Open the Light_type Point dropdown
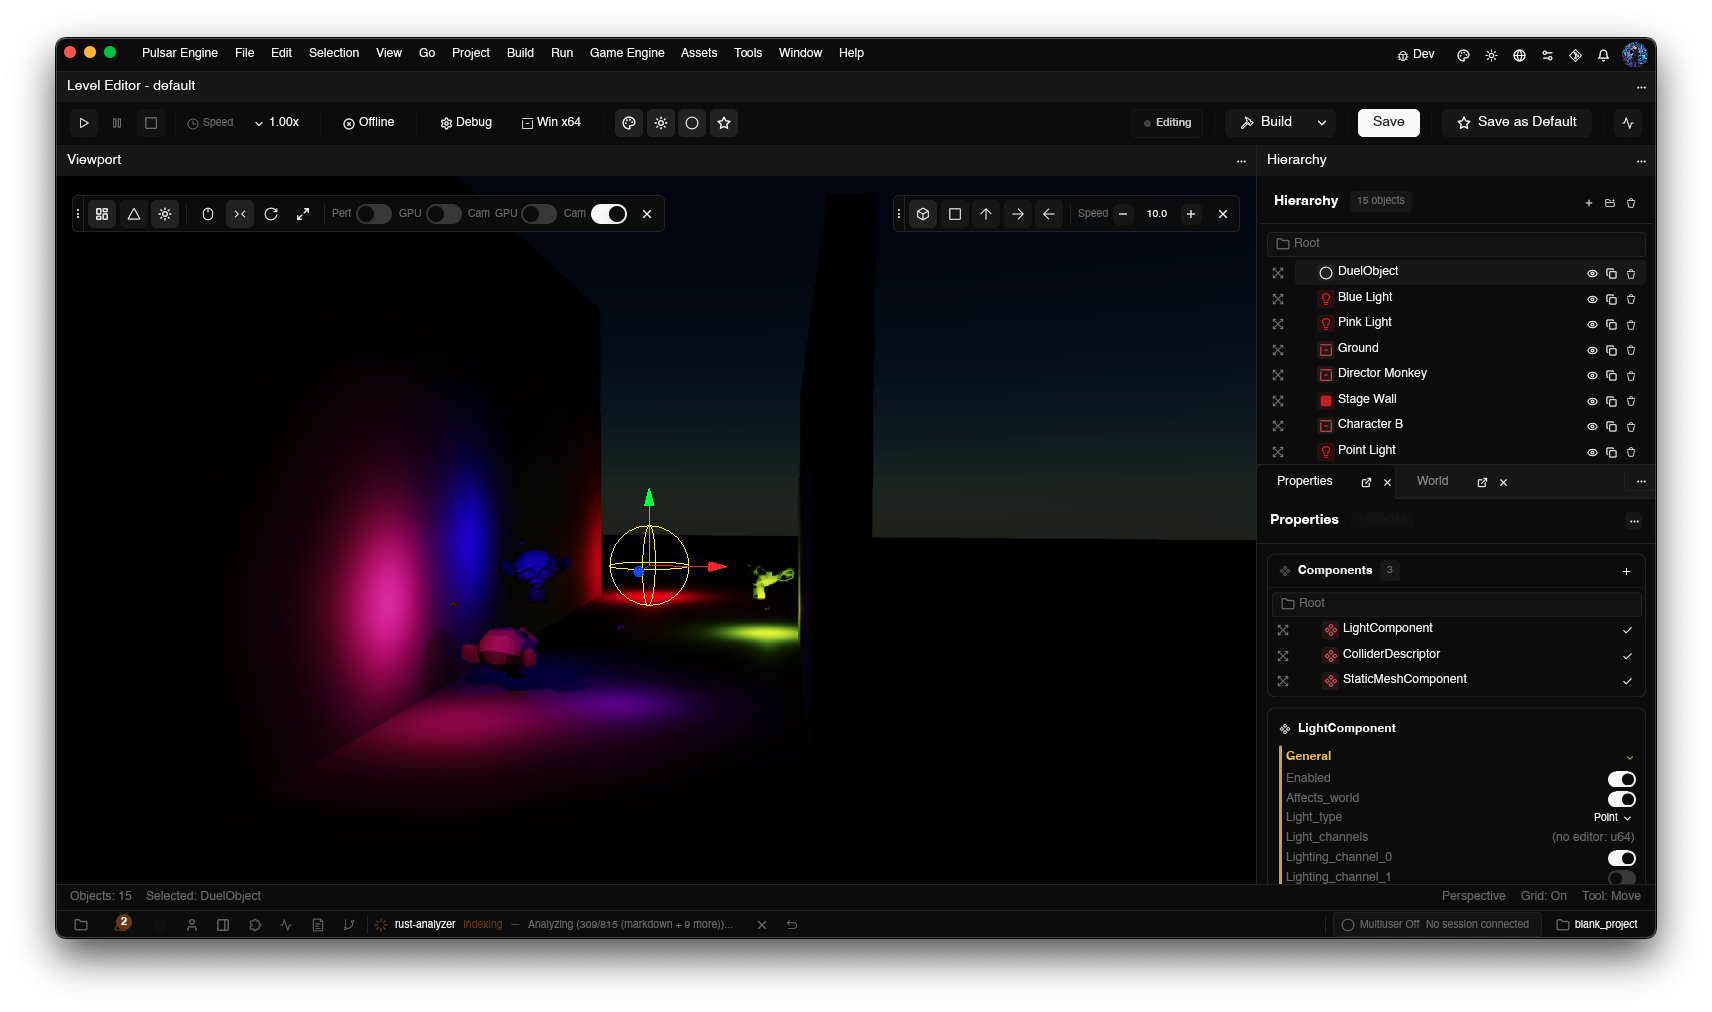Viewport: 1712px width, 1012px height. coord(1612,818)
